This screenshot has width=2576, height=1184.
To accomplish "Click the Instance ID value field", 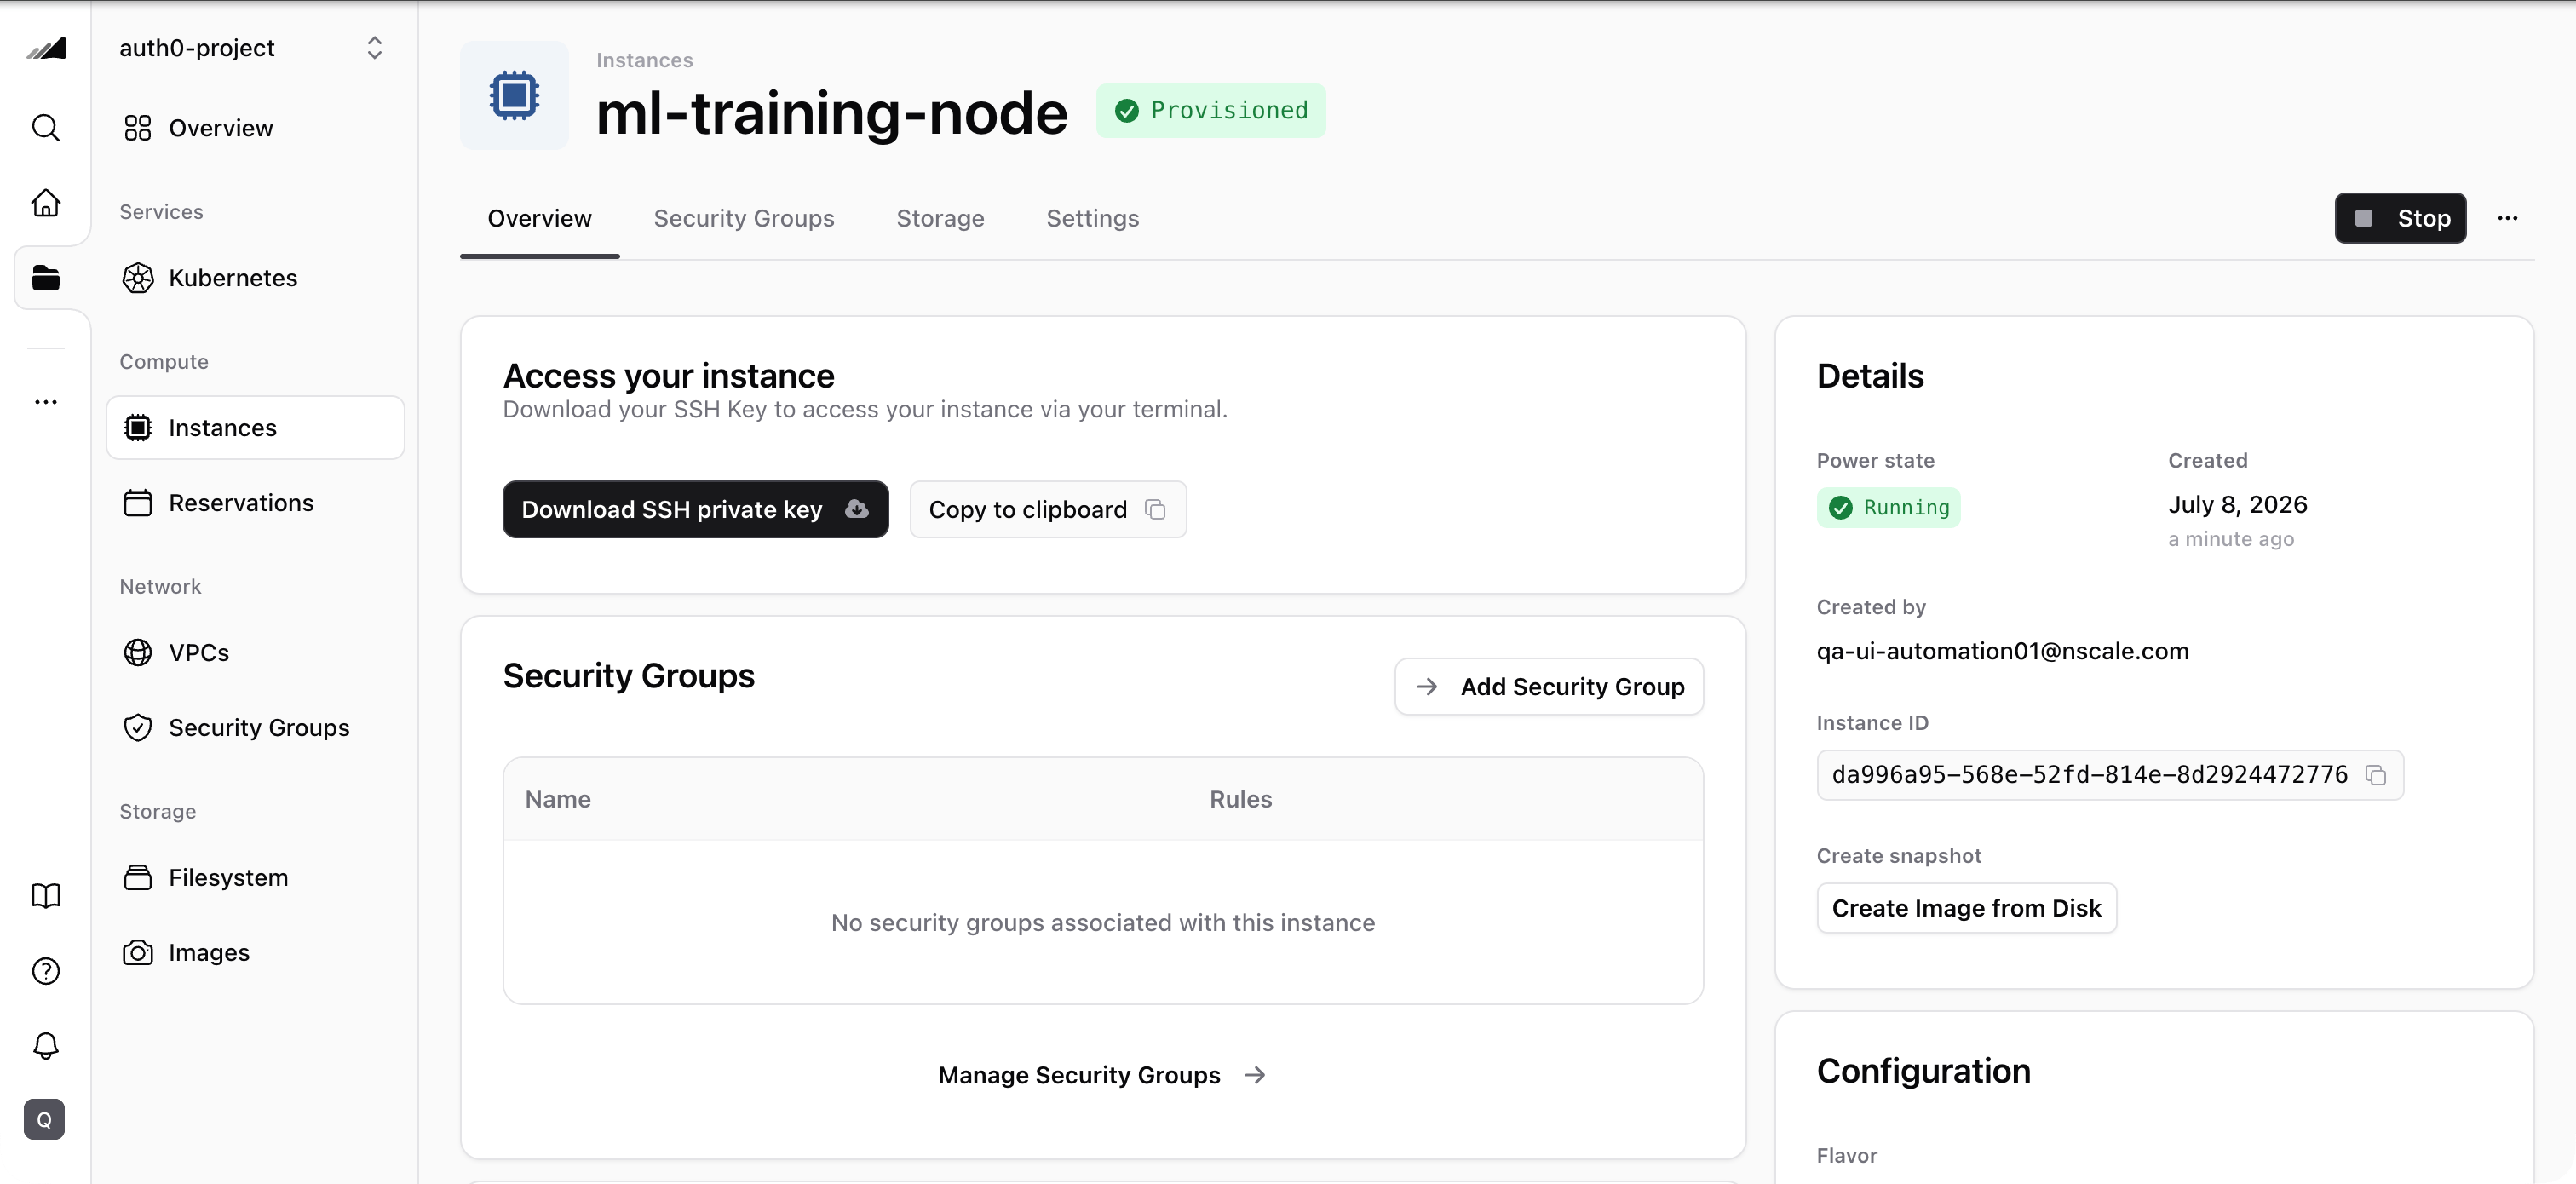I will click(2110, 775).
